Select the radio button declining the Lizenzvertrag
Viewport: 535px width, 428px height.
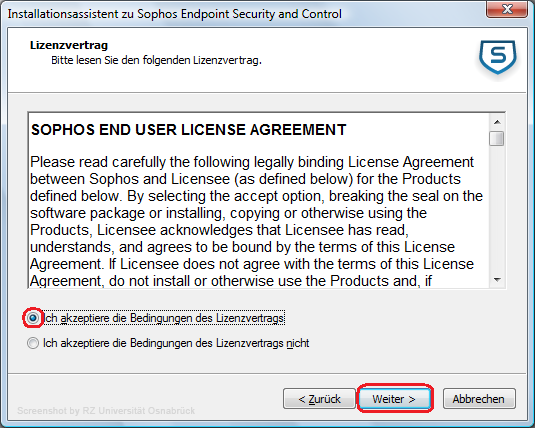click(33, 343)
